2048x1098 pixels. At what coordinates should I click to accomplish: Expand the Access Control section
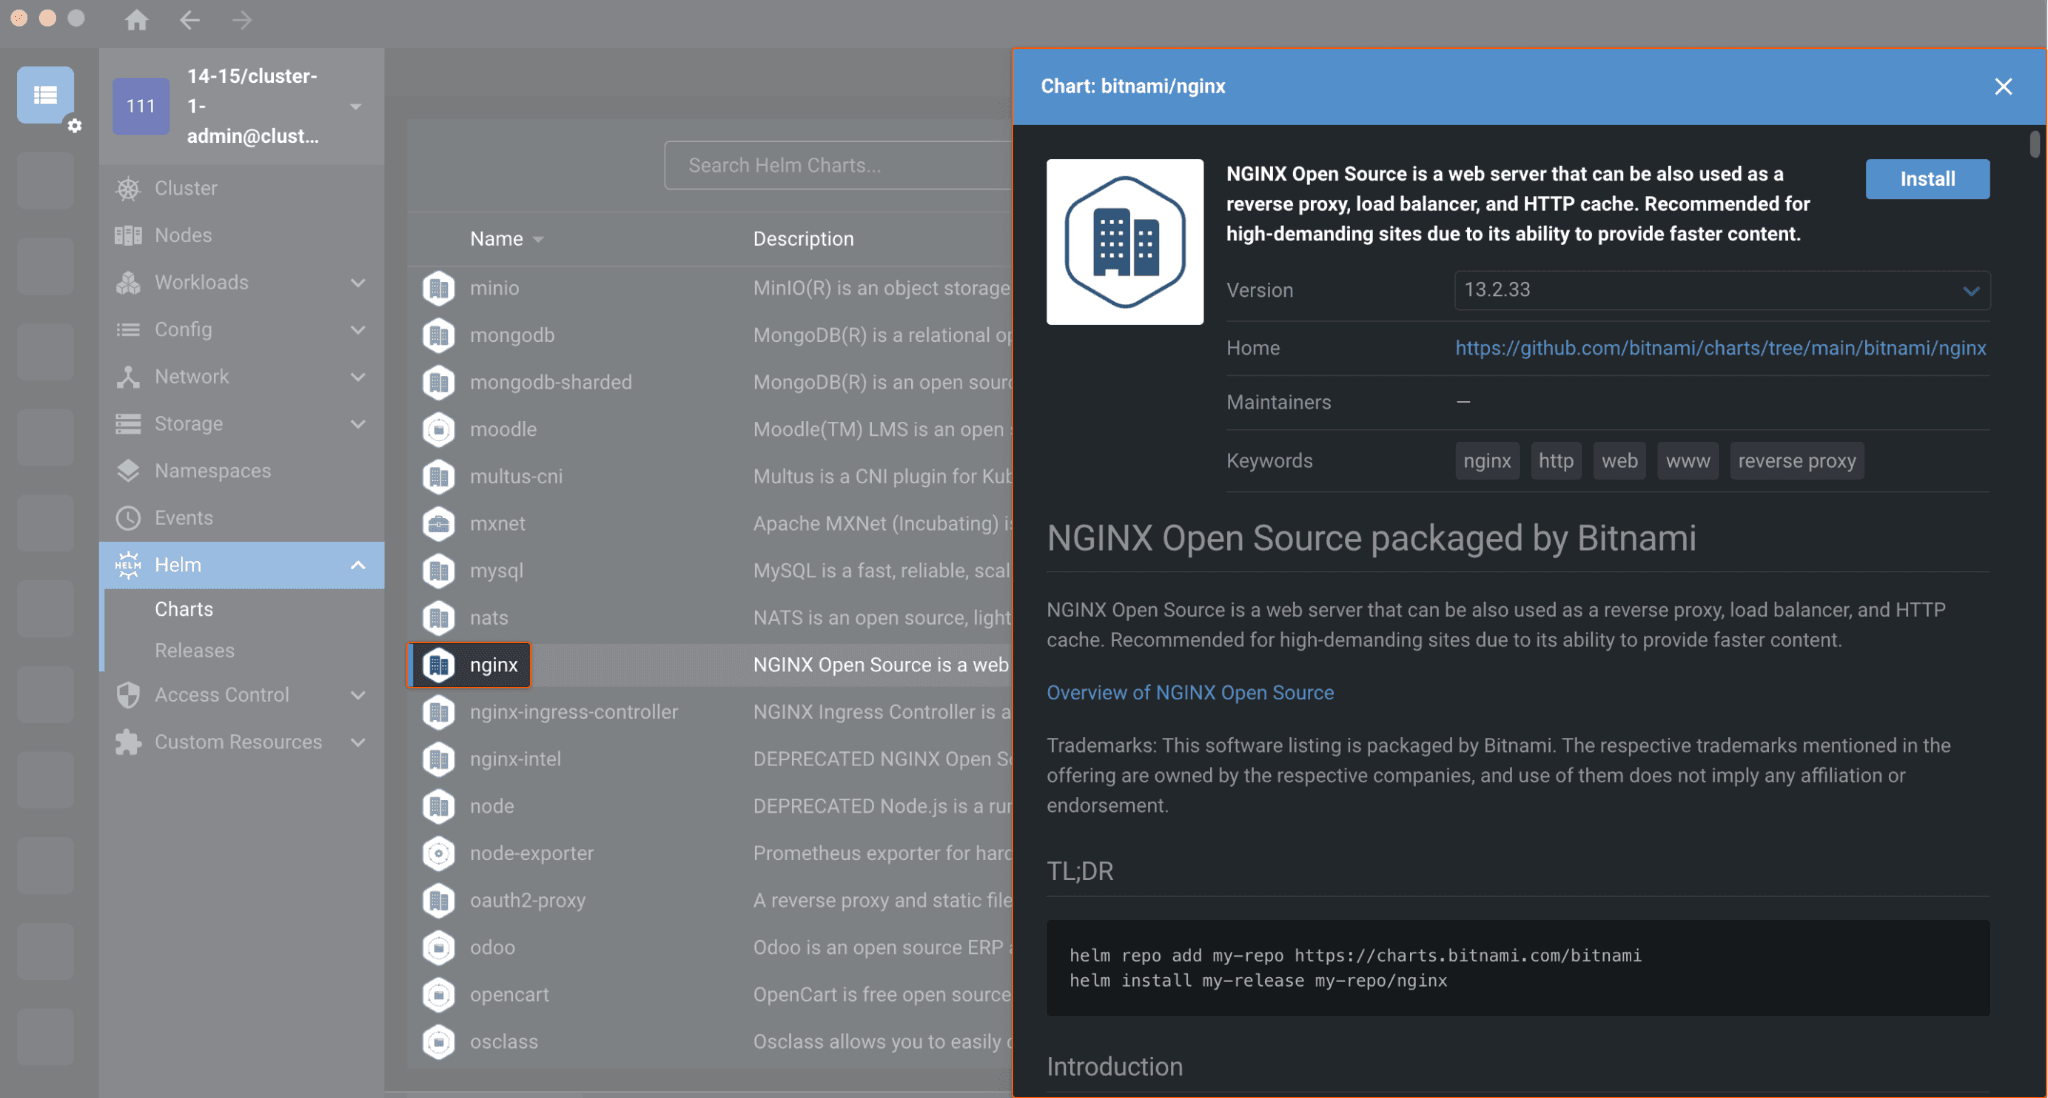click(358, 695)
